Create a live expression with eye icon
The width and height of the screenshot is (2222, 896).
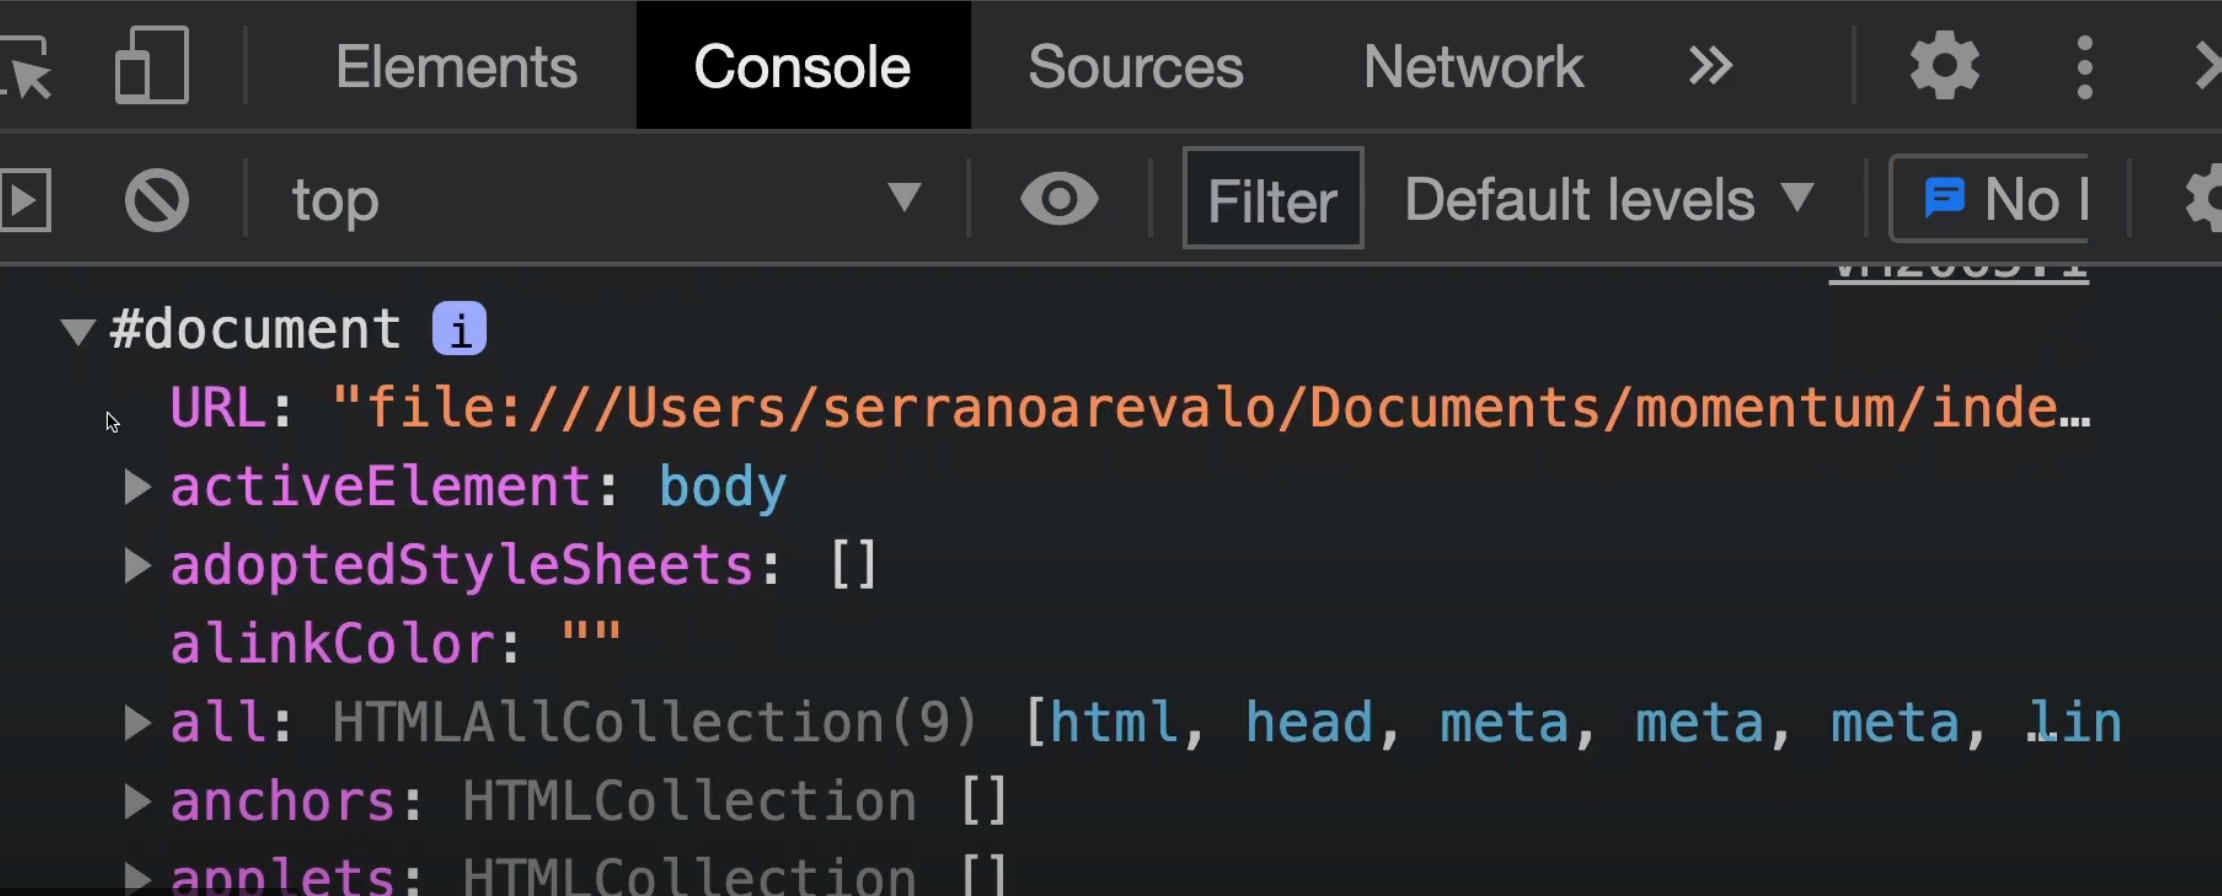coord(1059,198)
